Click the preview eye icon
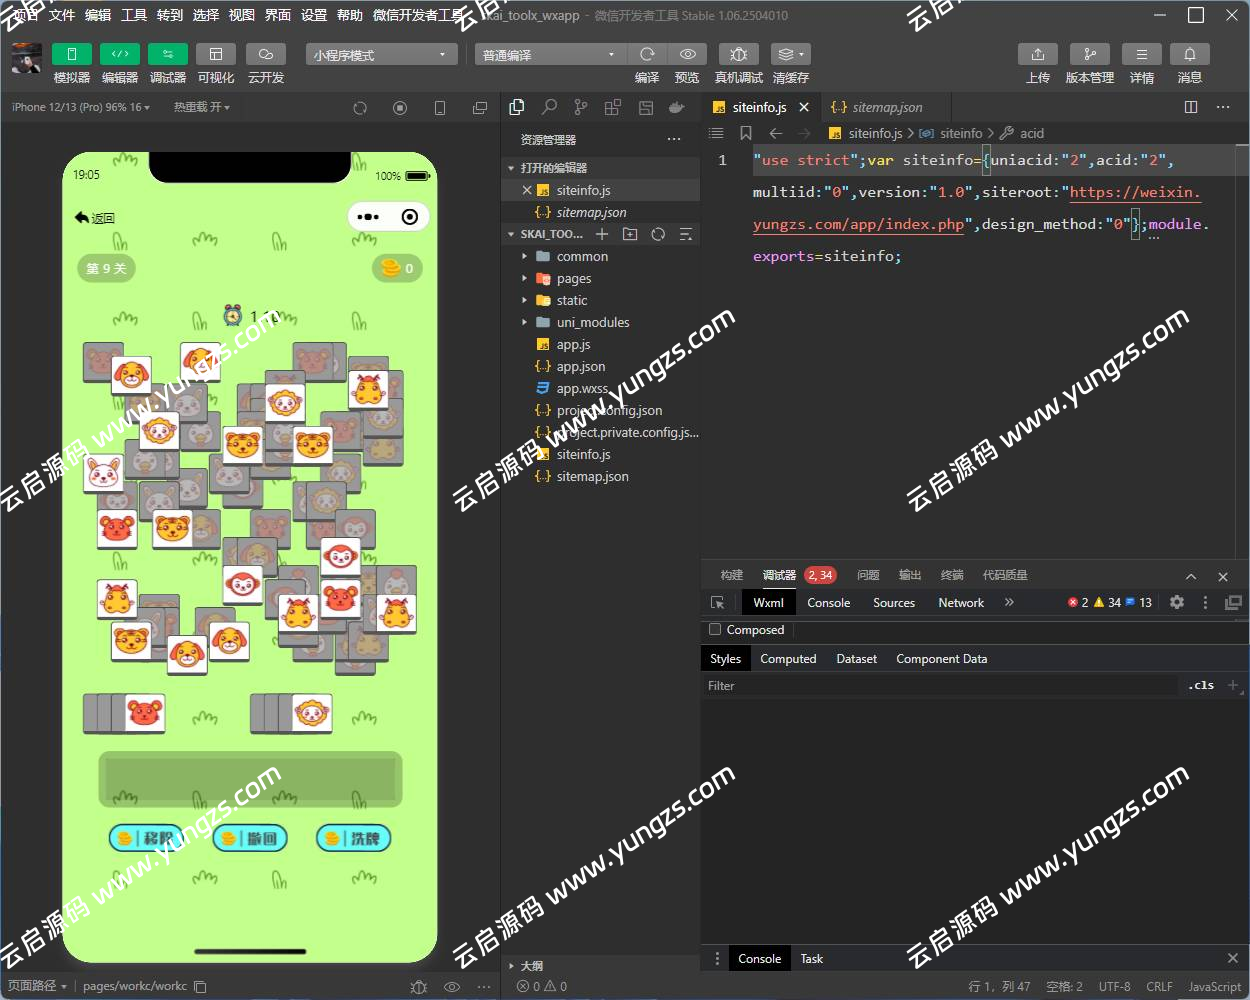 (x=687, y=54)
